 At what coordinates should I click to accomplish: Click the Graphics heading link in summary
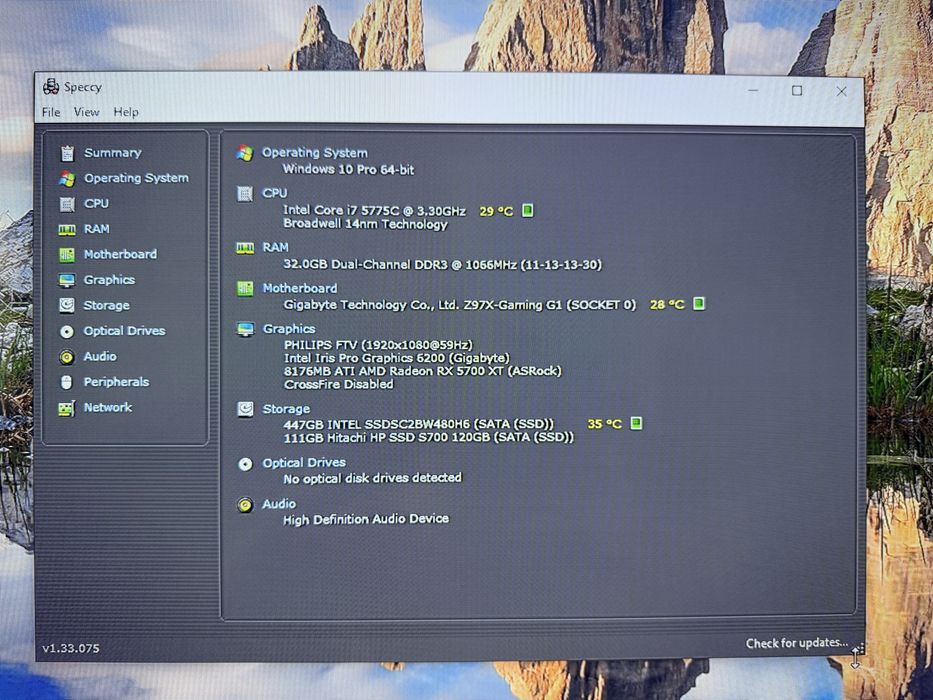(289, 329)
